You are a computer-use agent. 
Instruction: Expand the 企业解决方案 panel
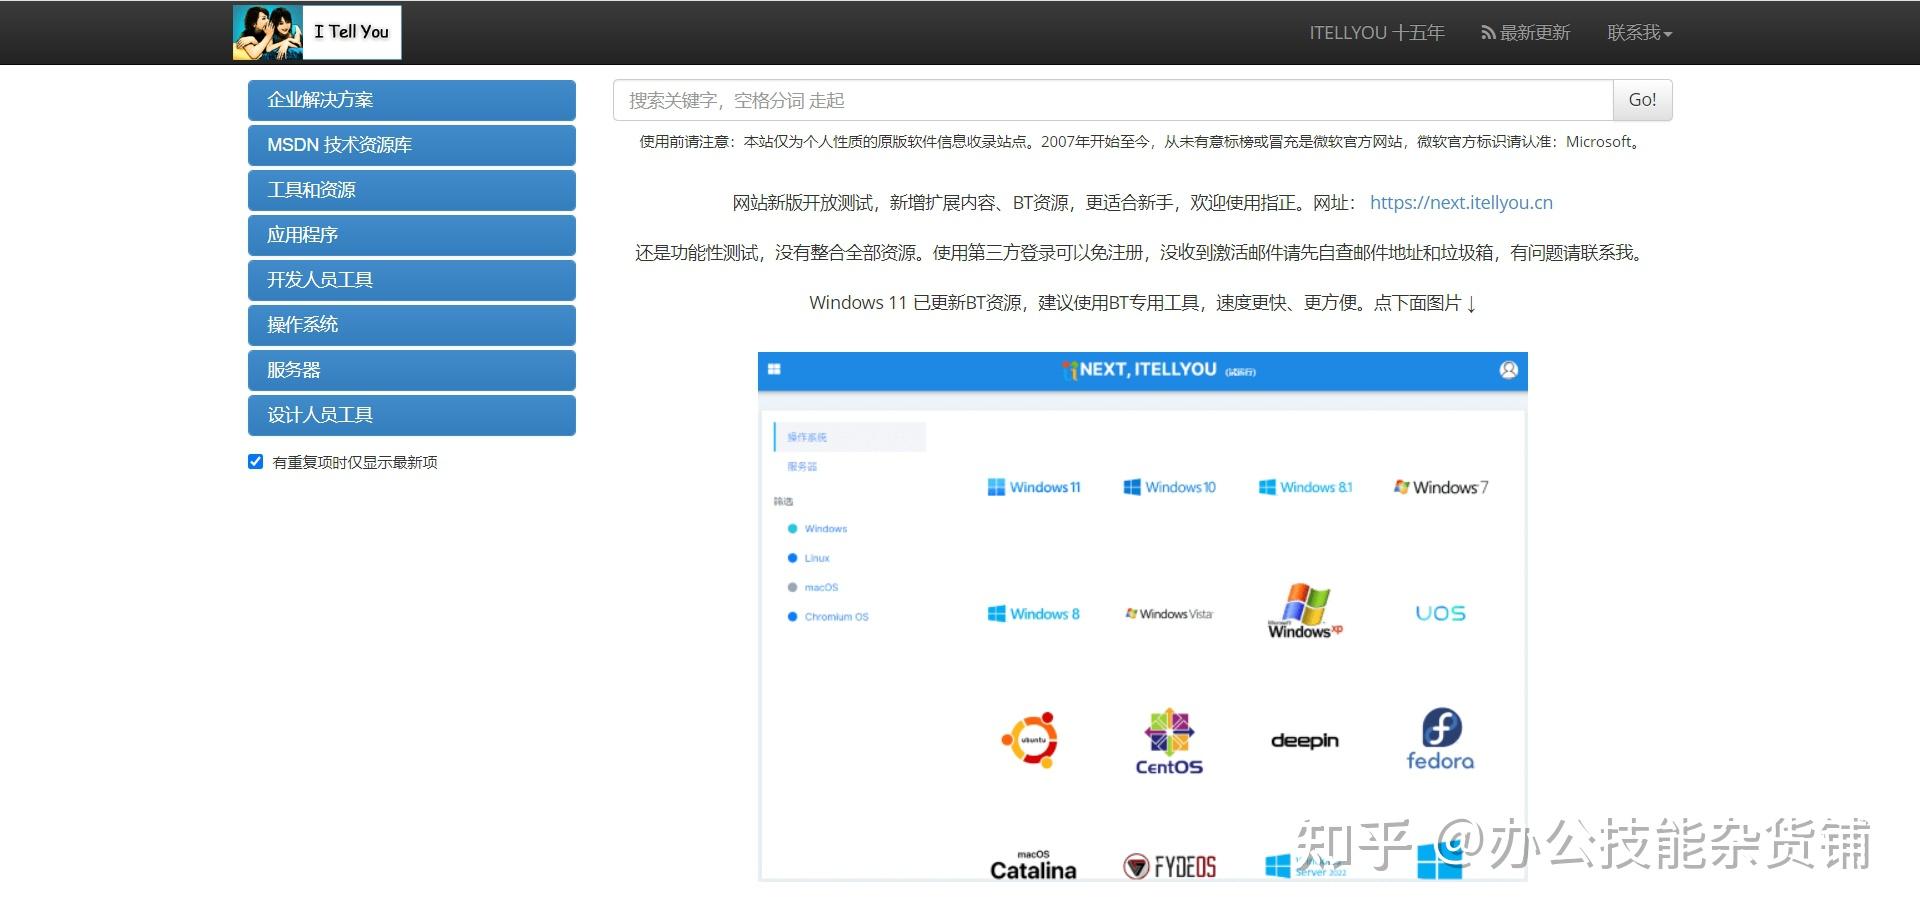pos(411,100)
